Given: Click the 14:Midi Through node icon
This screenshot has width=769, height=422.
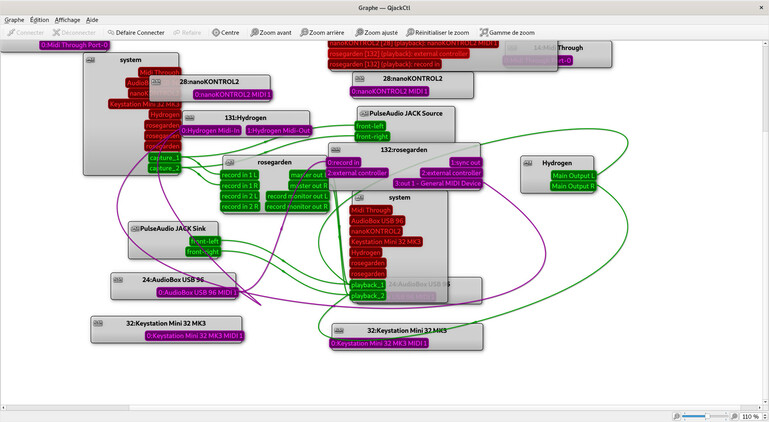Looking at the screenshot, I should [x=512, y=48].
